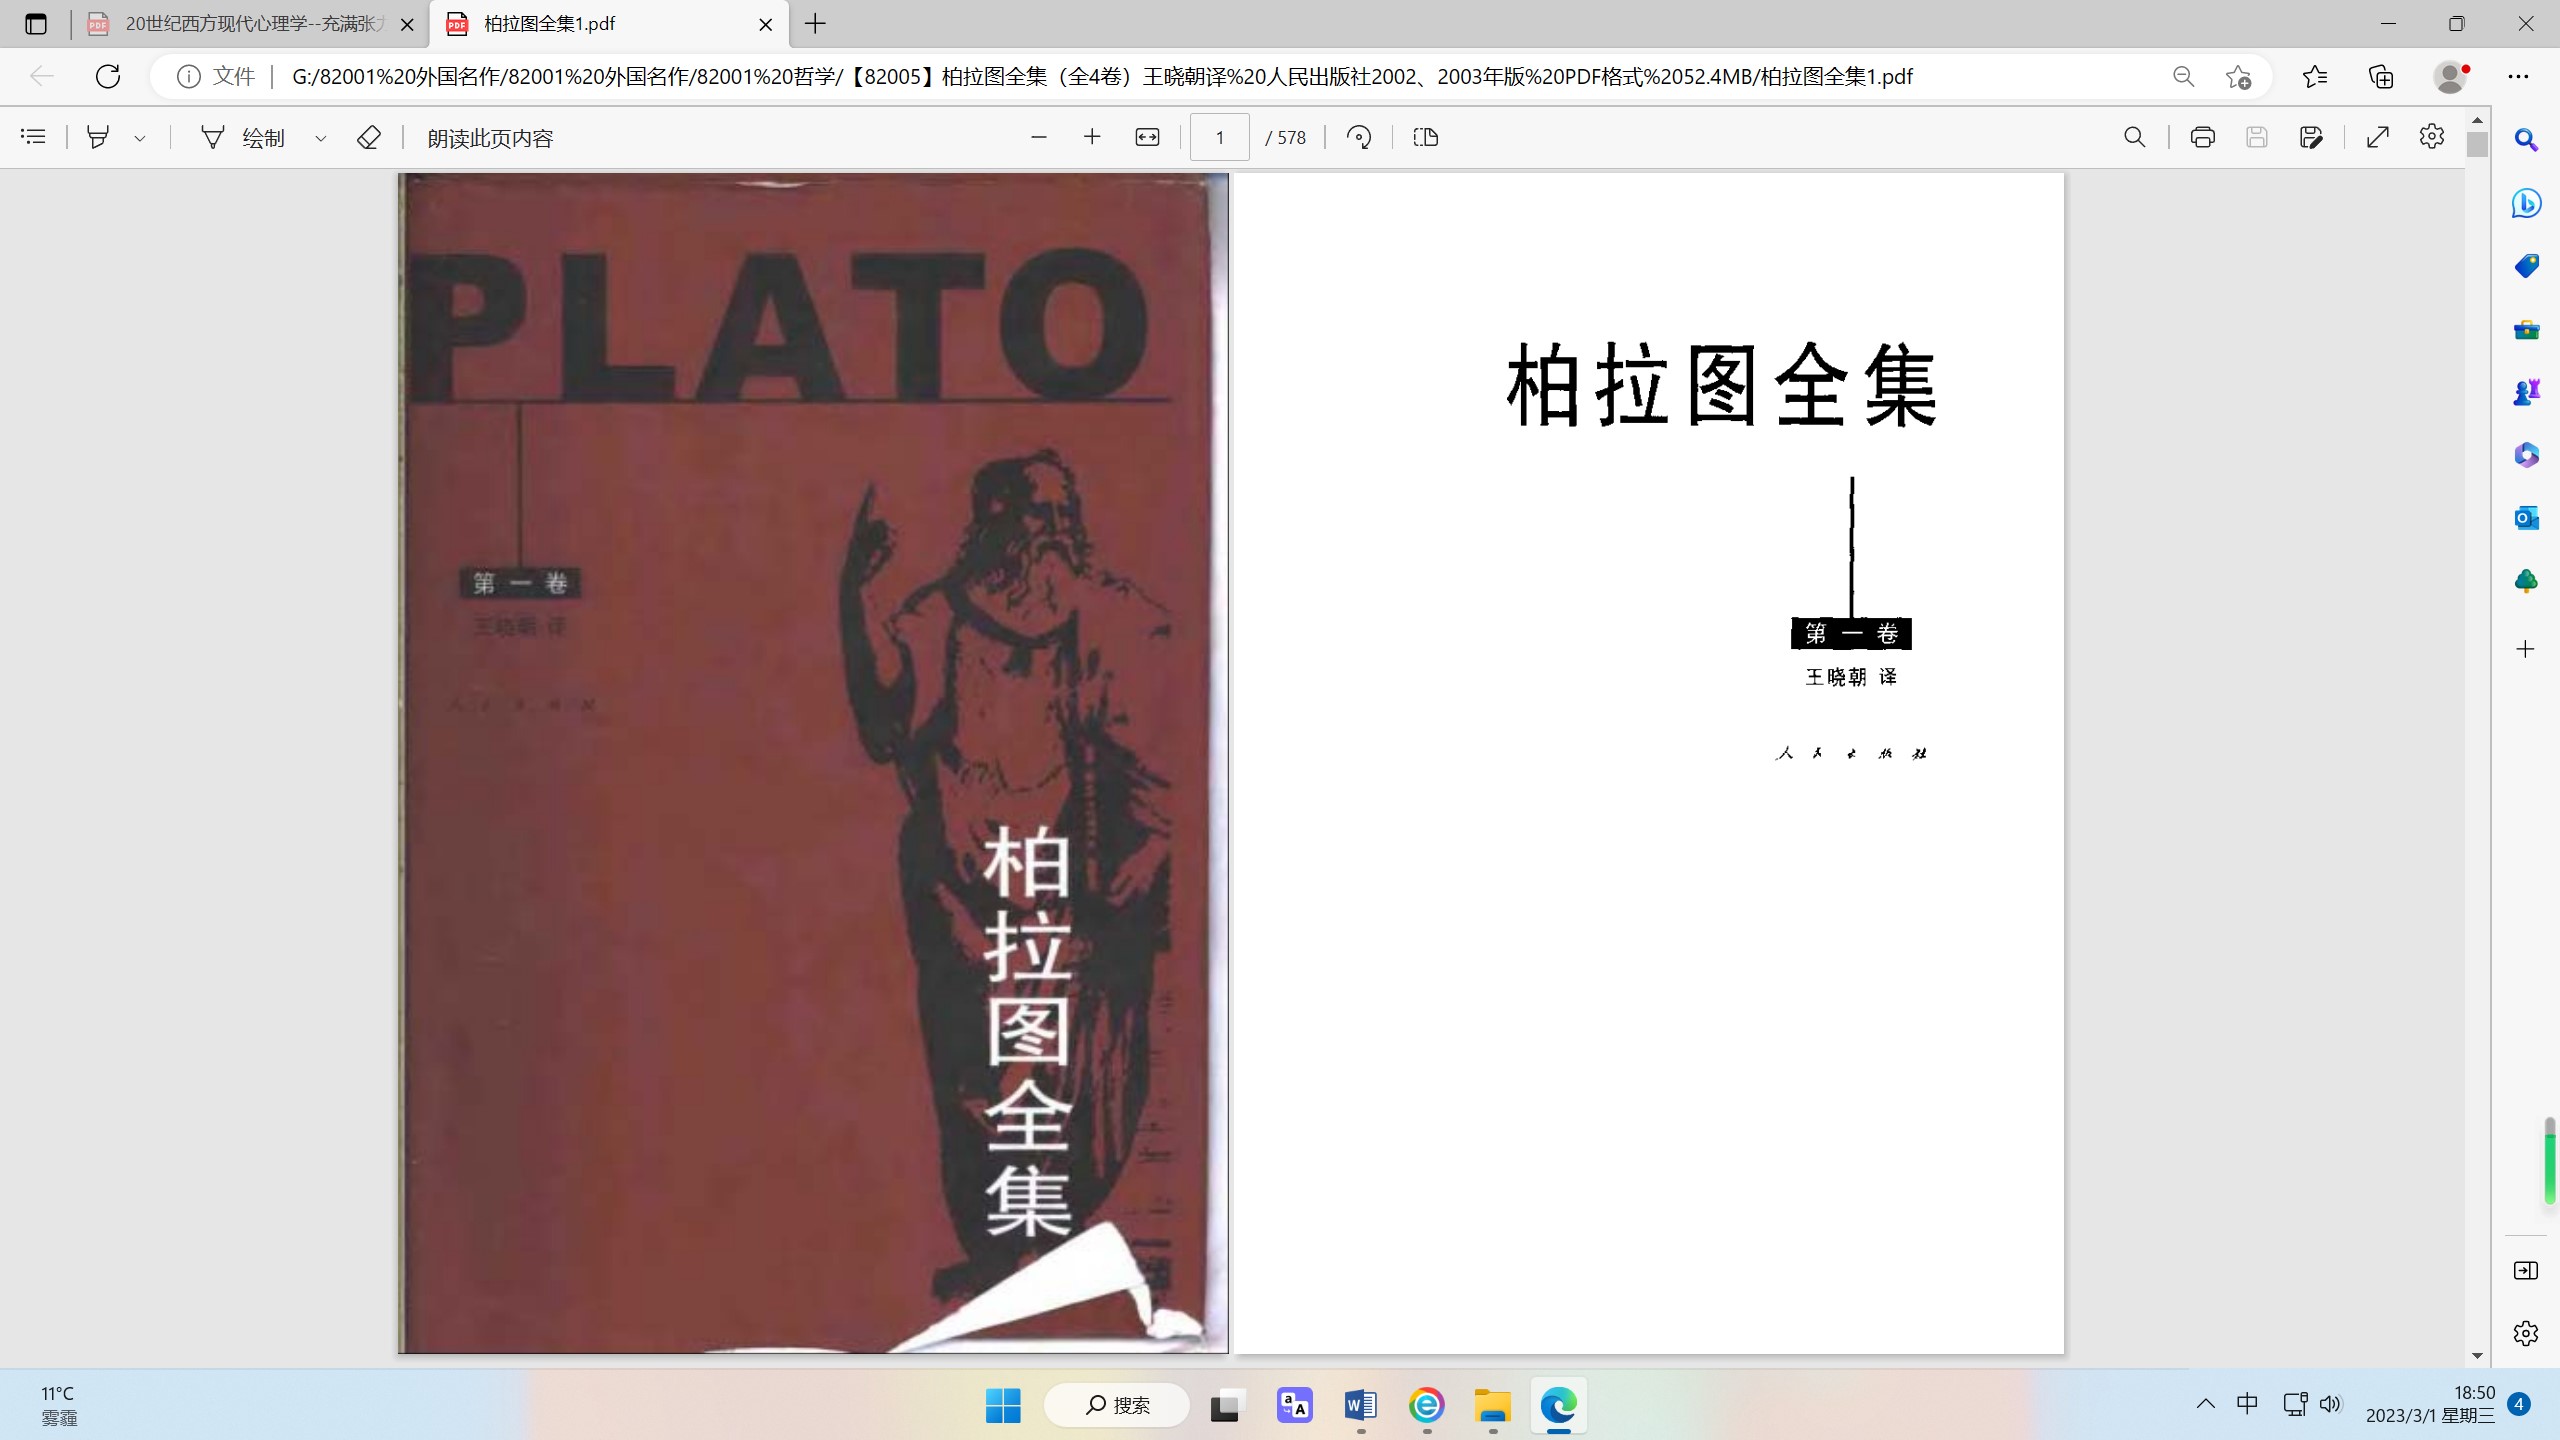Open the Windows Start menu
This screenshot has height=1440, width=2560.
click(x=1003, y=1406)
